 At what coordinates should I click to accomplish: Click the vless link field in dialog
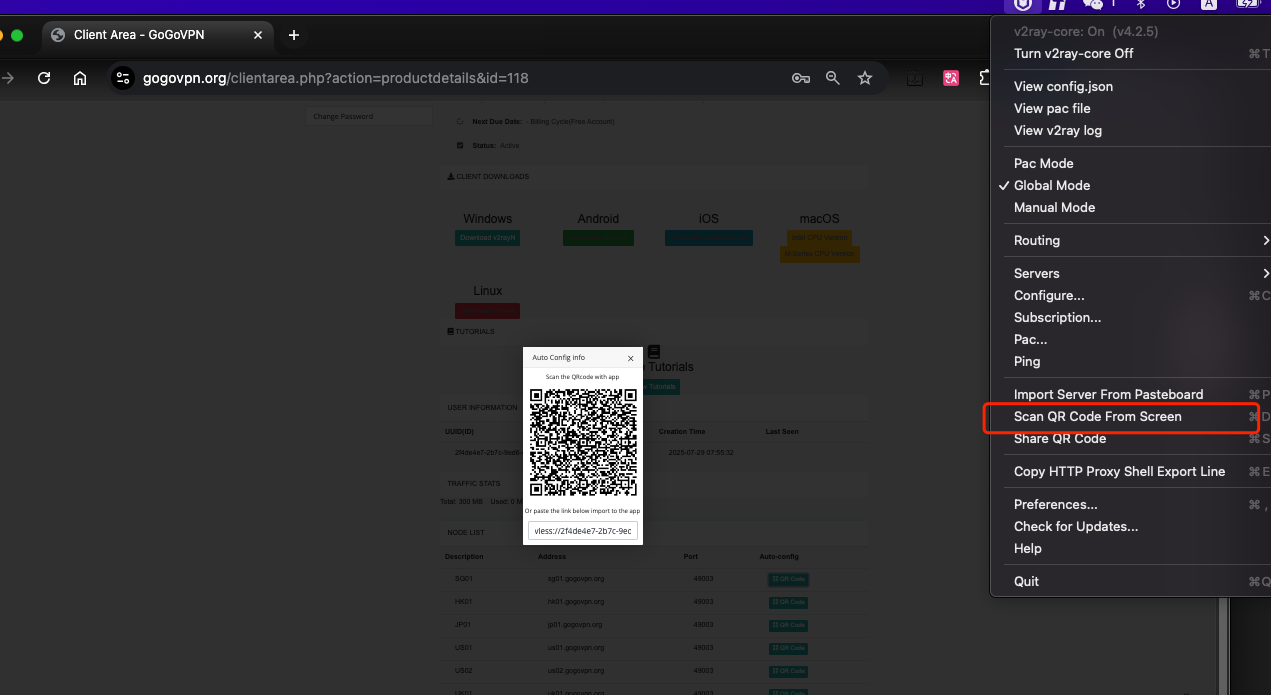[x=583, y=531]
